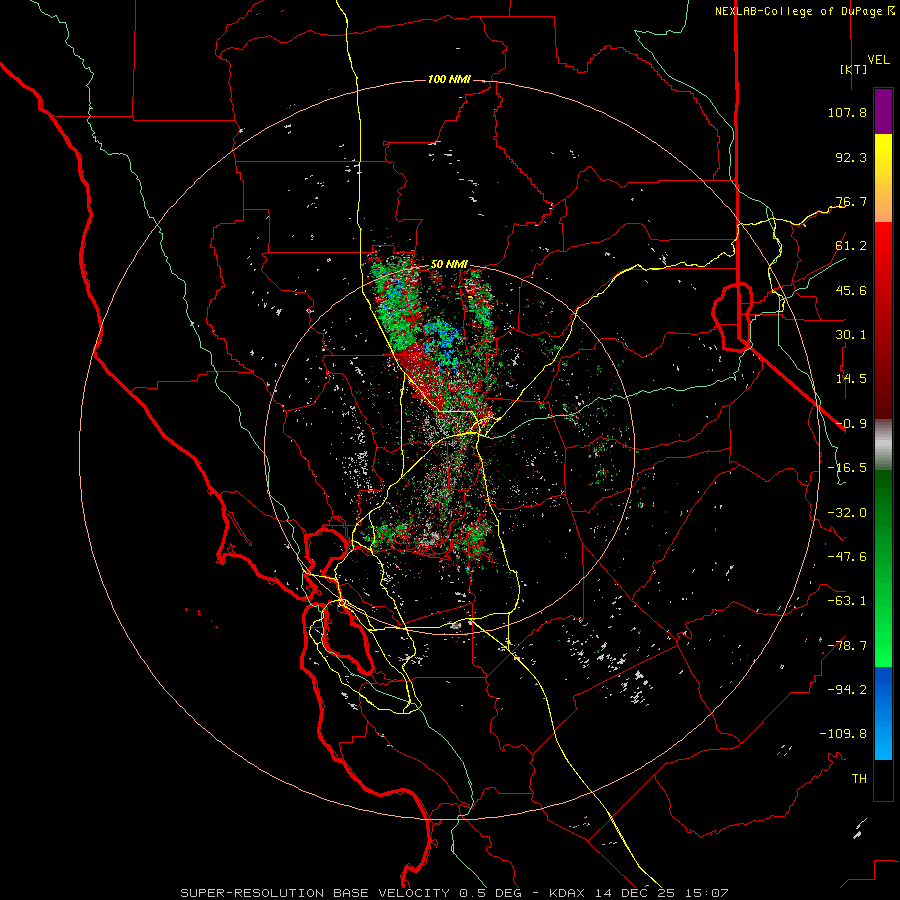
Task: Click the -94.2 value on velocity scale
Action: pyautogui.click(x=847, y=690)
